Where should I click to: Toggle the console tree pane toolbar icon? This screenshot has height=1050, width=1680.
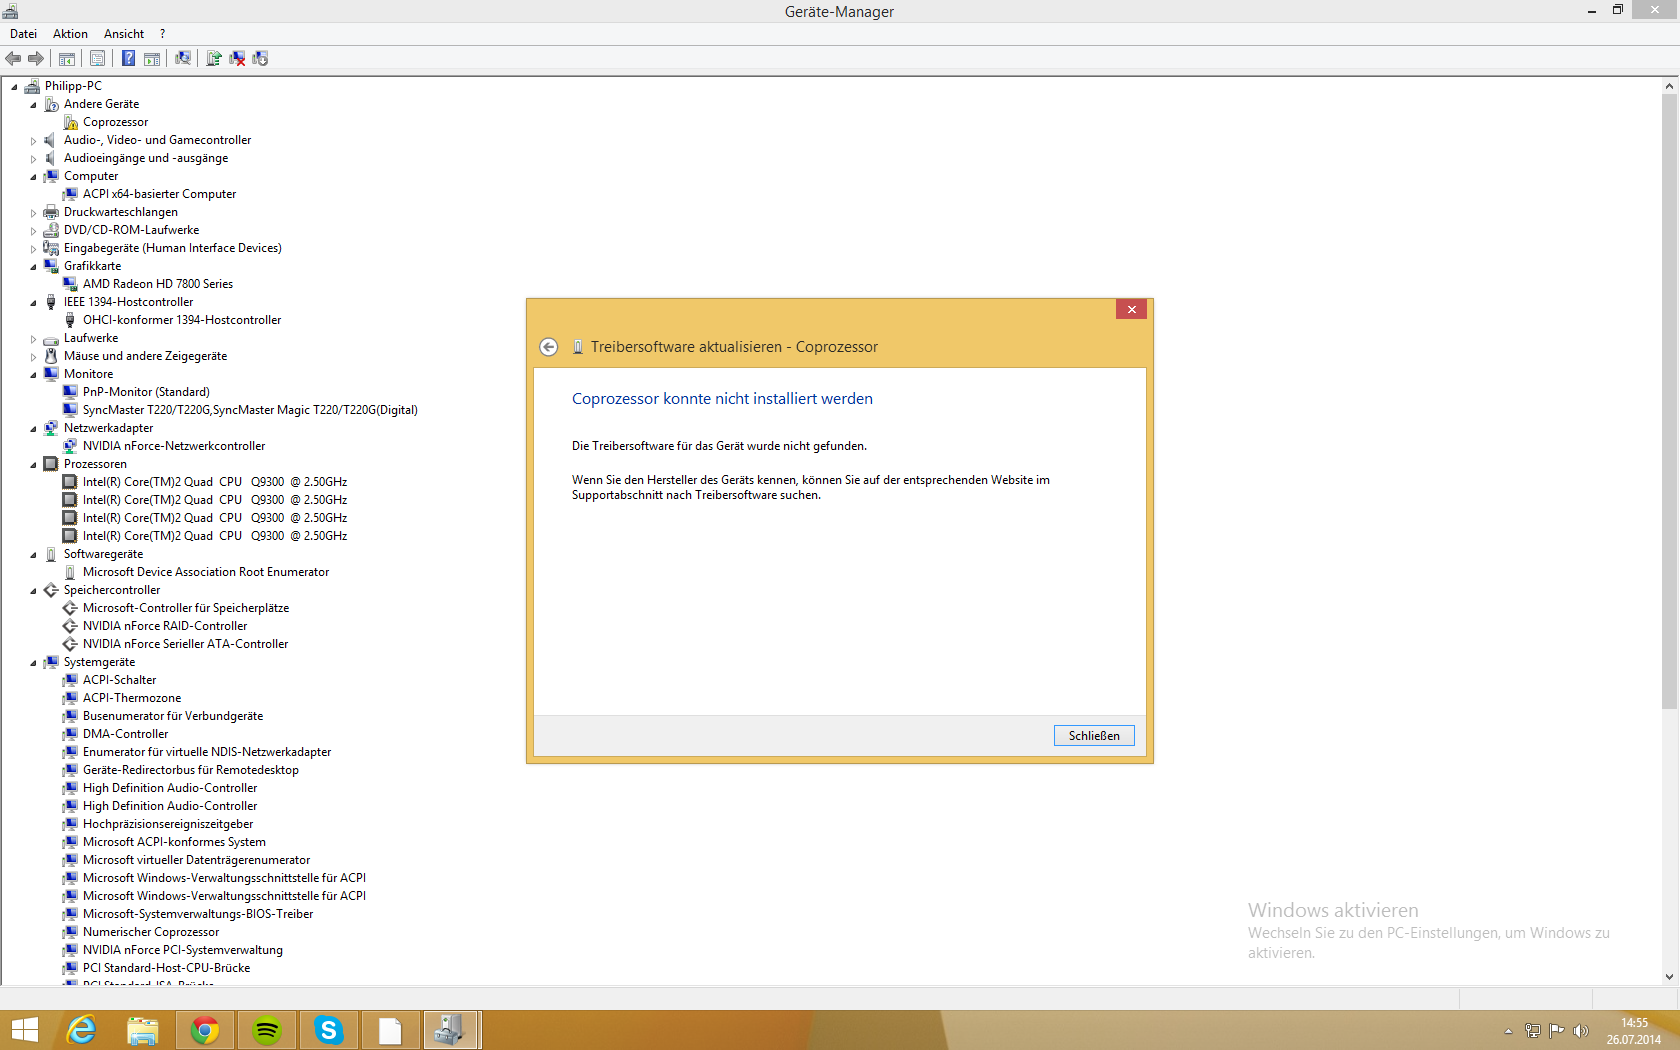[67, 59]
